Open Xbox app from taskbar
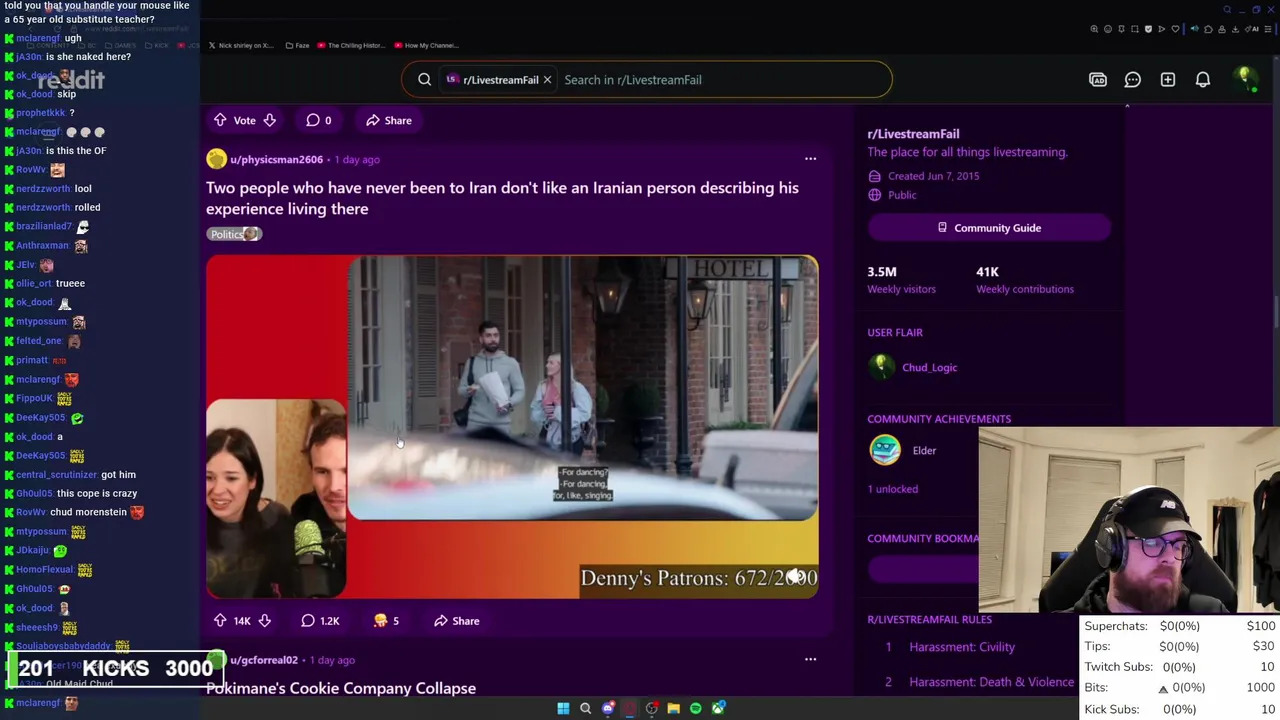Screen dimensions: 1280x720 coord(718,708)
